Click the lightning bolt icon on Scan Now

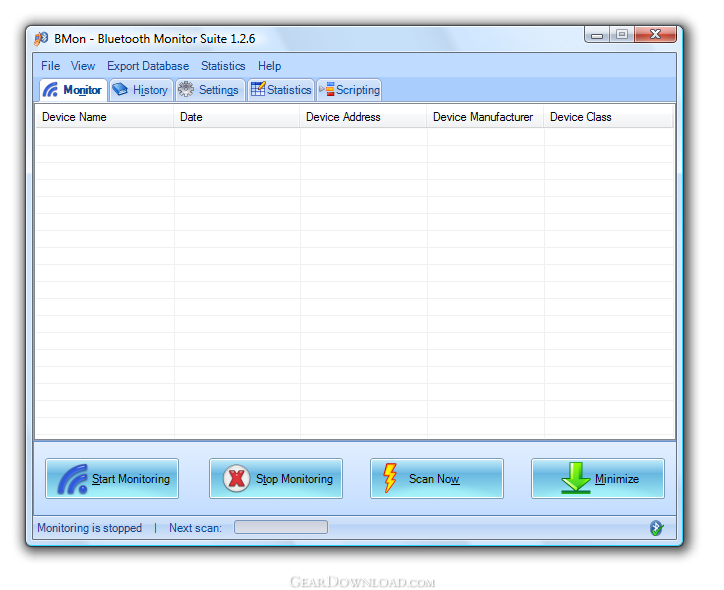(x=390, y=478)
